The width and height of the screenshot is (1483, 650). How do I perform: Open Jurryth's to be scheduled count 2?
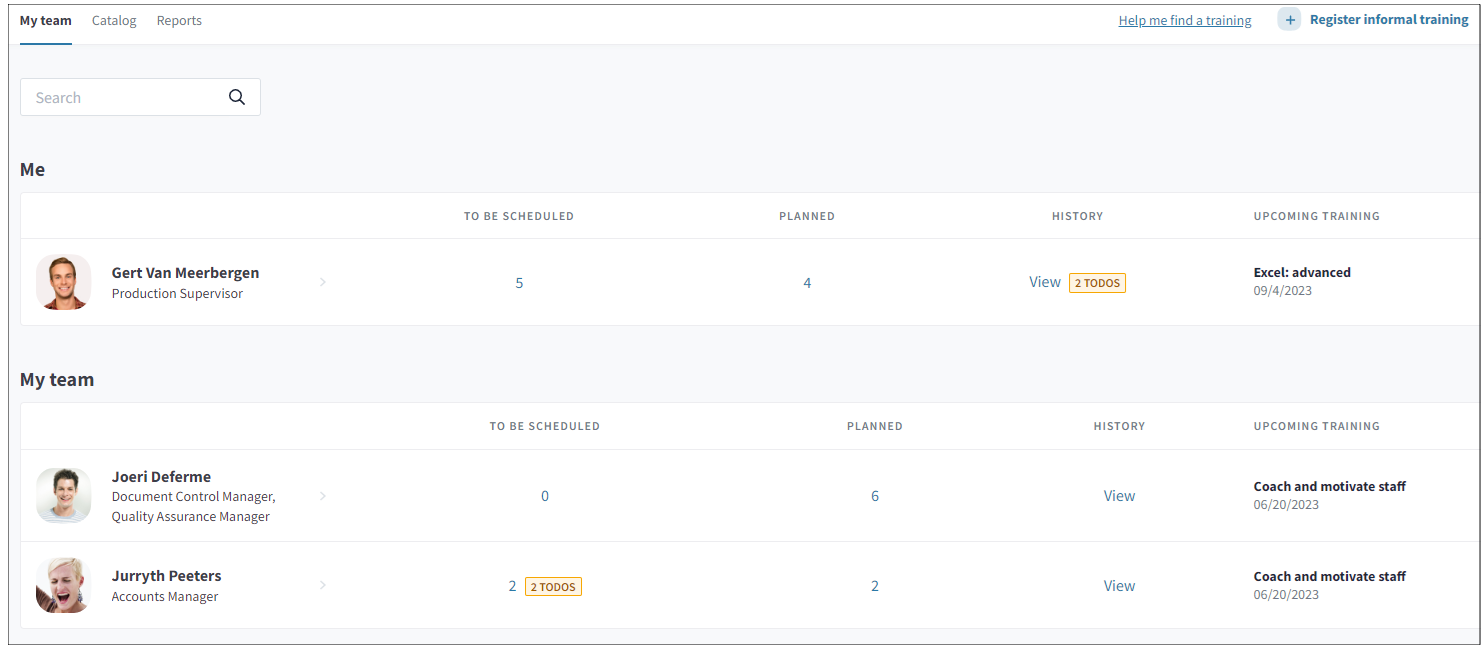[512, 586]
